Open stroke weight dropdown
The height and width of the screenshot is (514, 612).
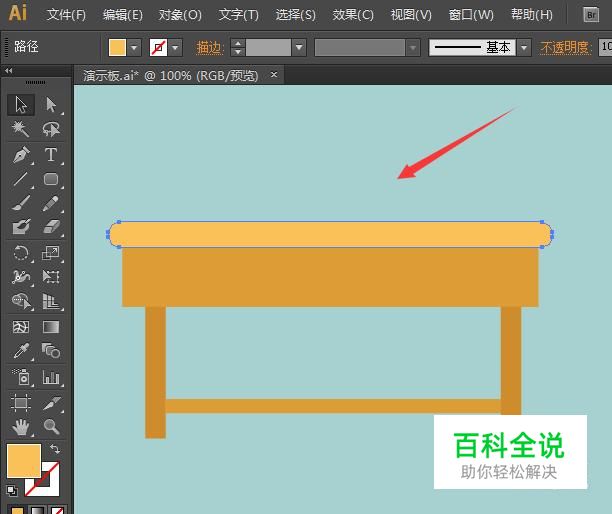point(299,48)
